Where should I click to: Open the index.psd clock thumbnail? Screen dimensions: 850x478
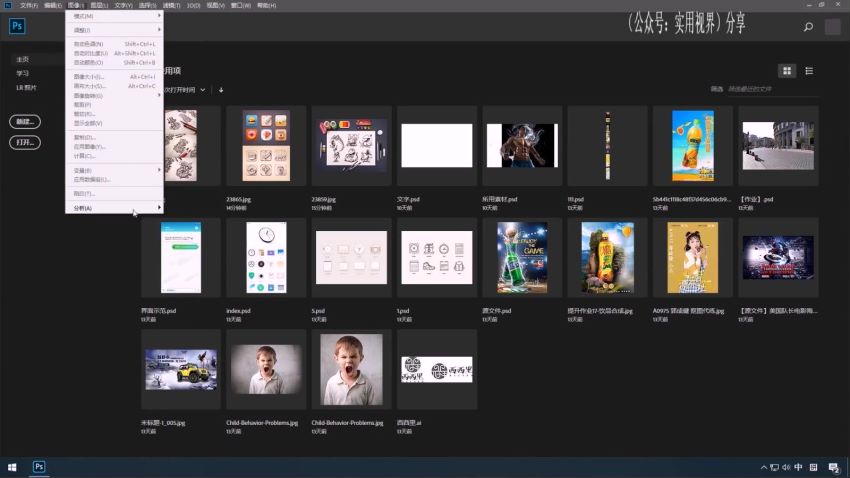[266, 257]
